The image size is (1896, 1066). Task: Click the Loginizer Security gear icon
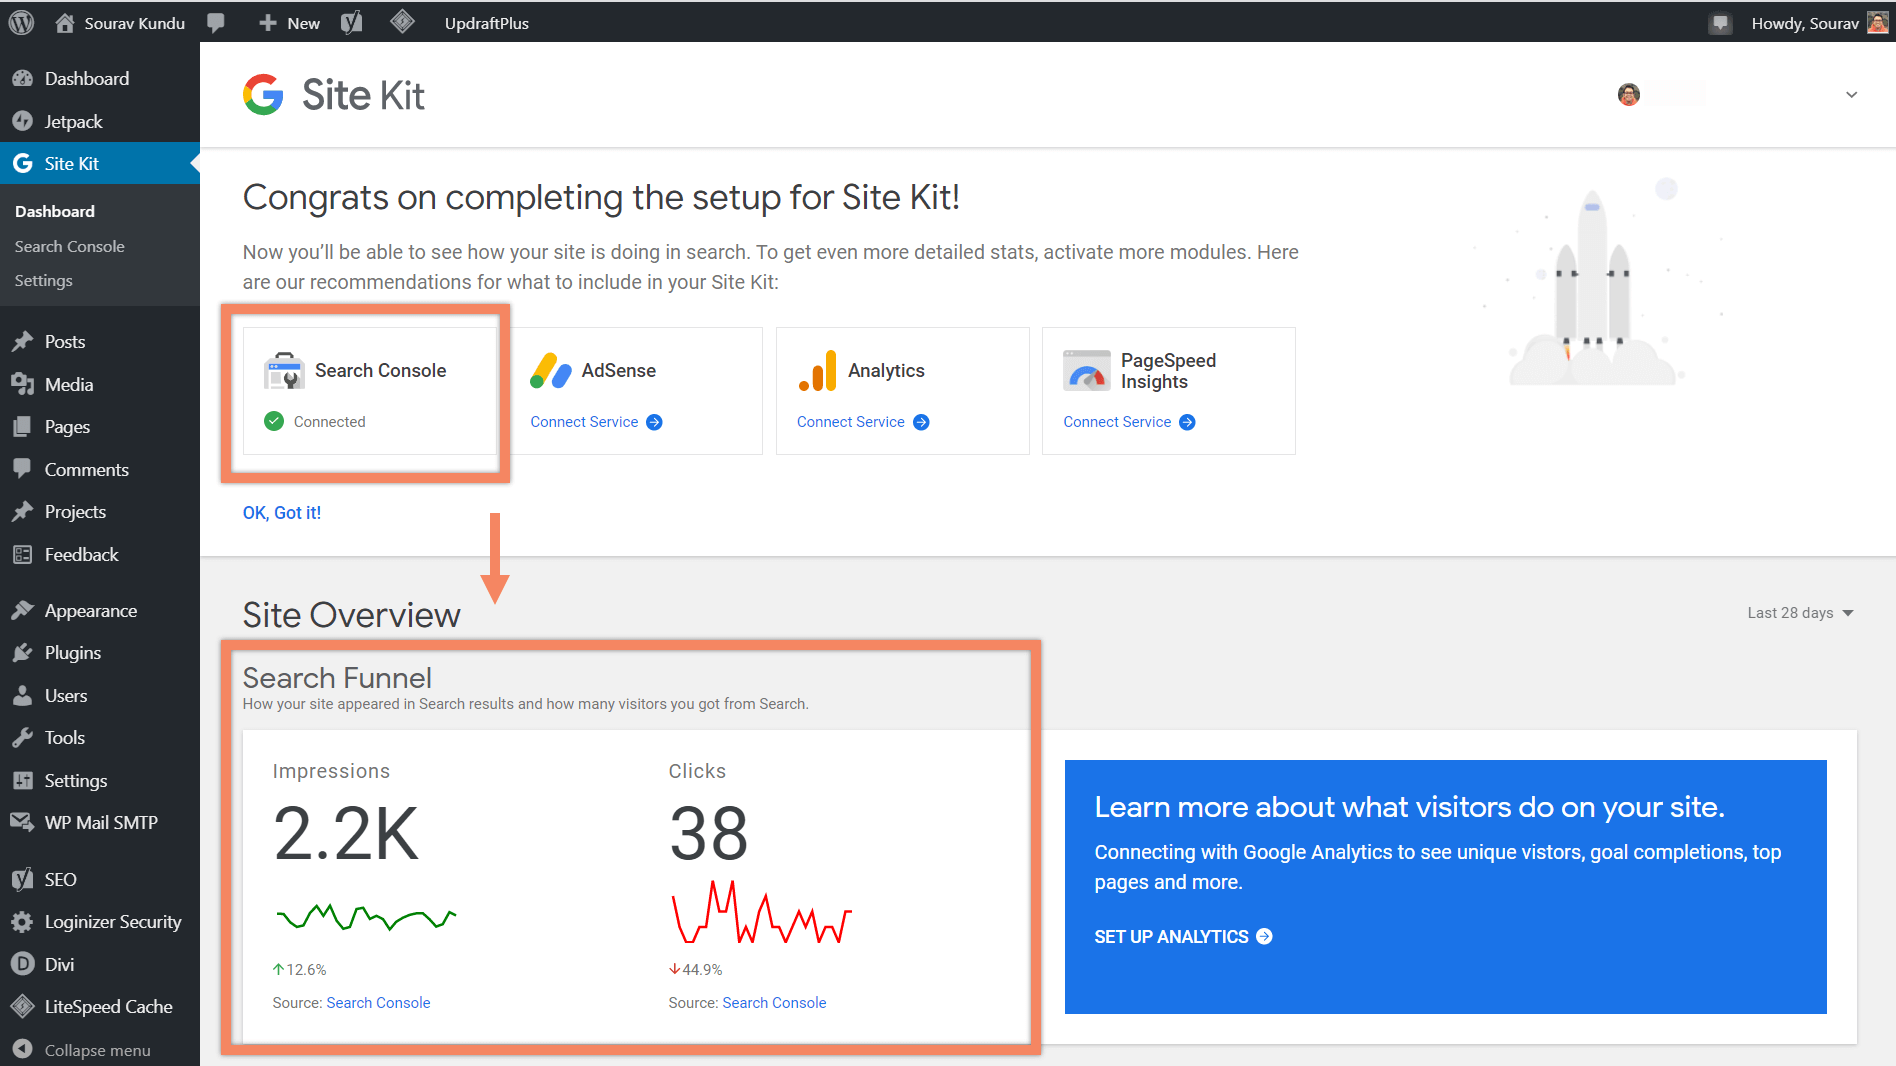(22, 922)
